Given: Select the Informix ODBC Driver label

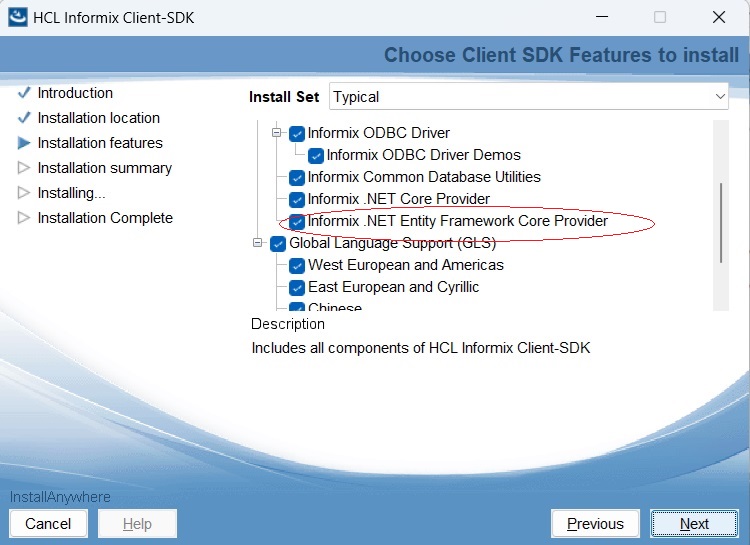Looking at the screenshot, I should (x=378, y=133).
